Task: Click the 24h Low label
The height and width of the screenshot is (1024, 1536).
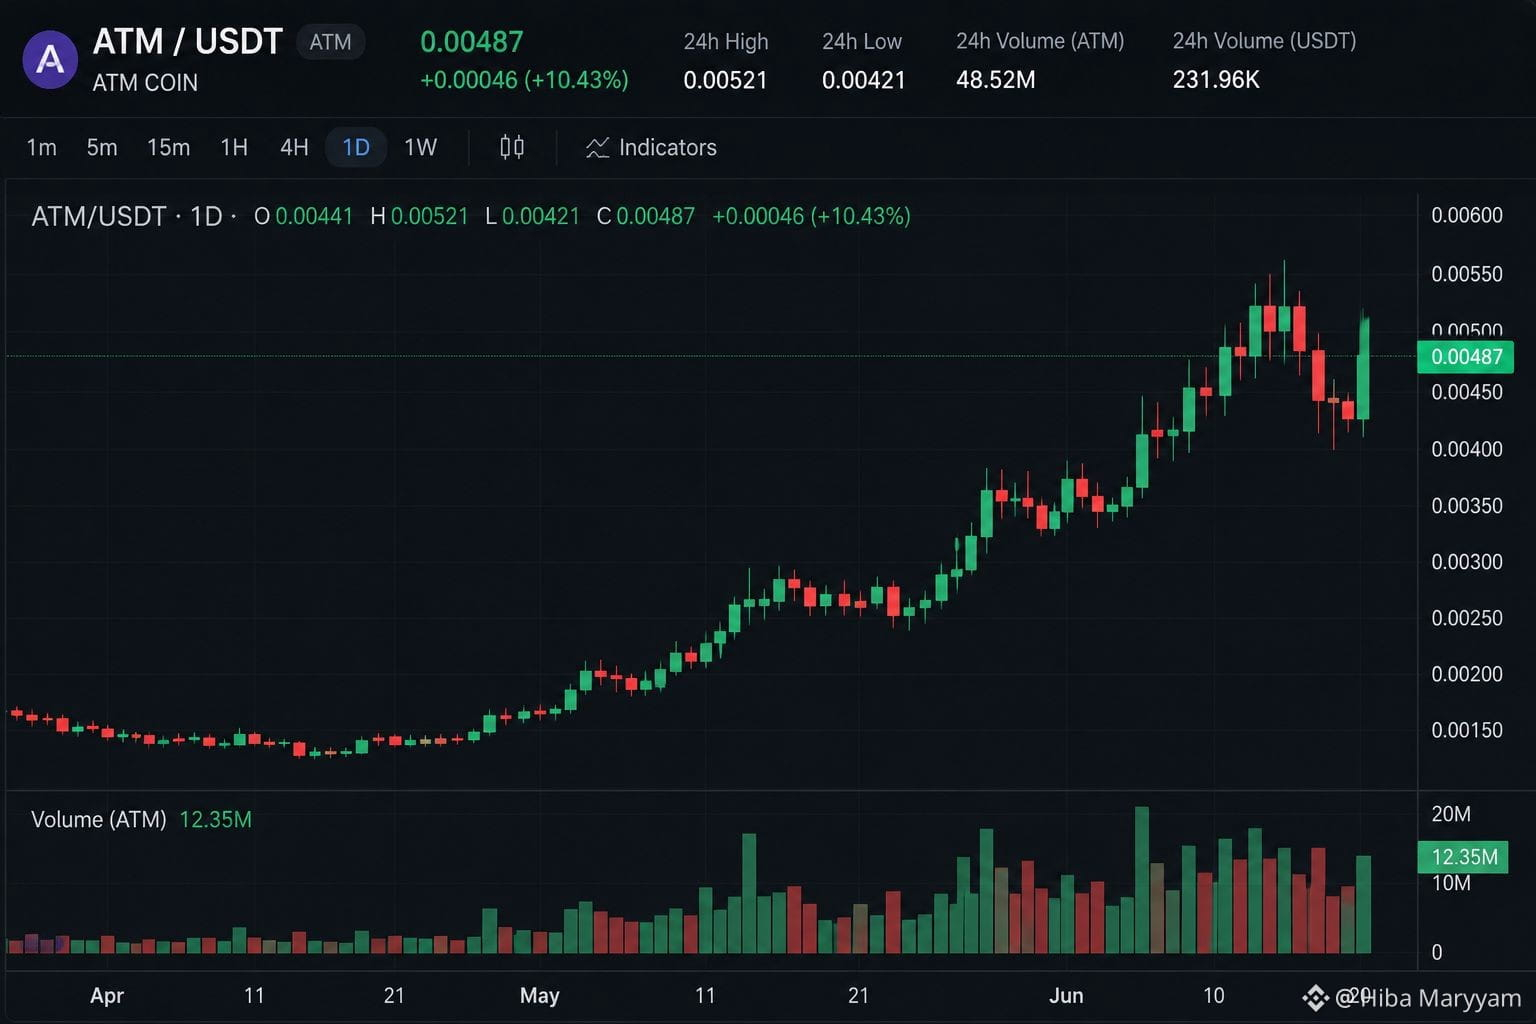Action: click(862, 42)
